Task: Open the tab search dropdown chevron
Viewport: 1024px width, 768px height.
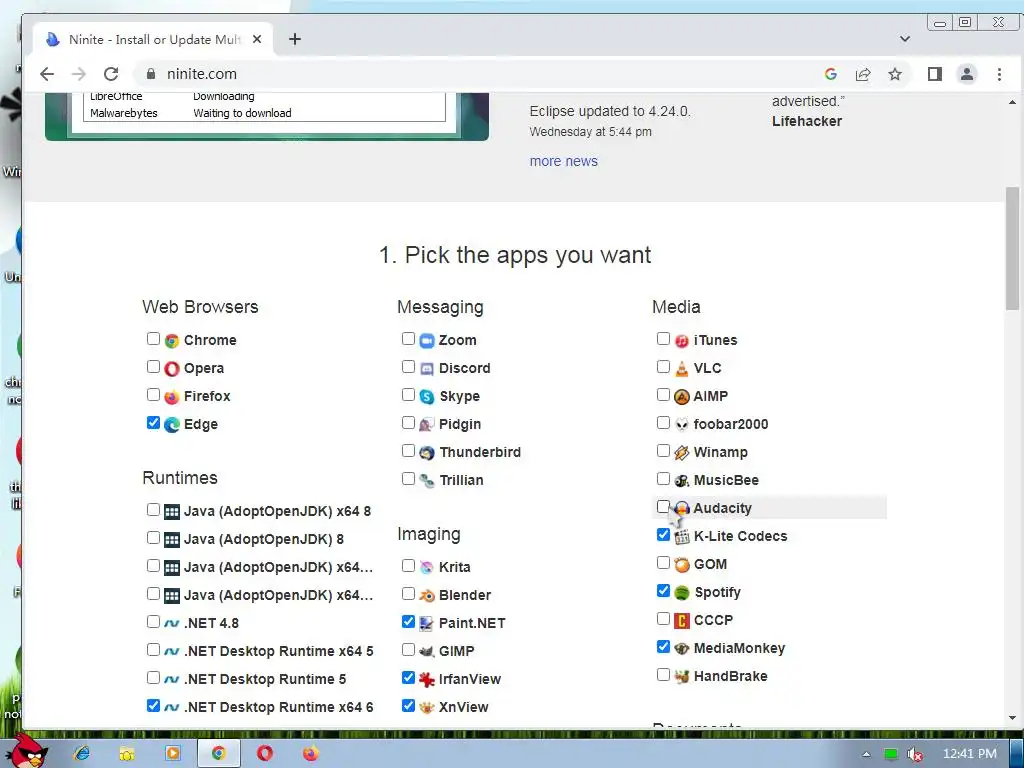Action: tap(904, 39)
